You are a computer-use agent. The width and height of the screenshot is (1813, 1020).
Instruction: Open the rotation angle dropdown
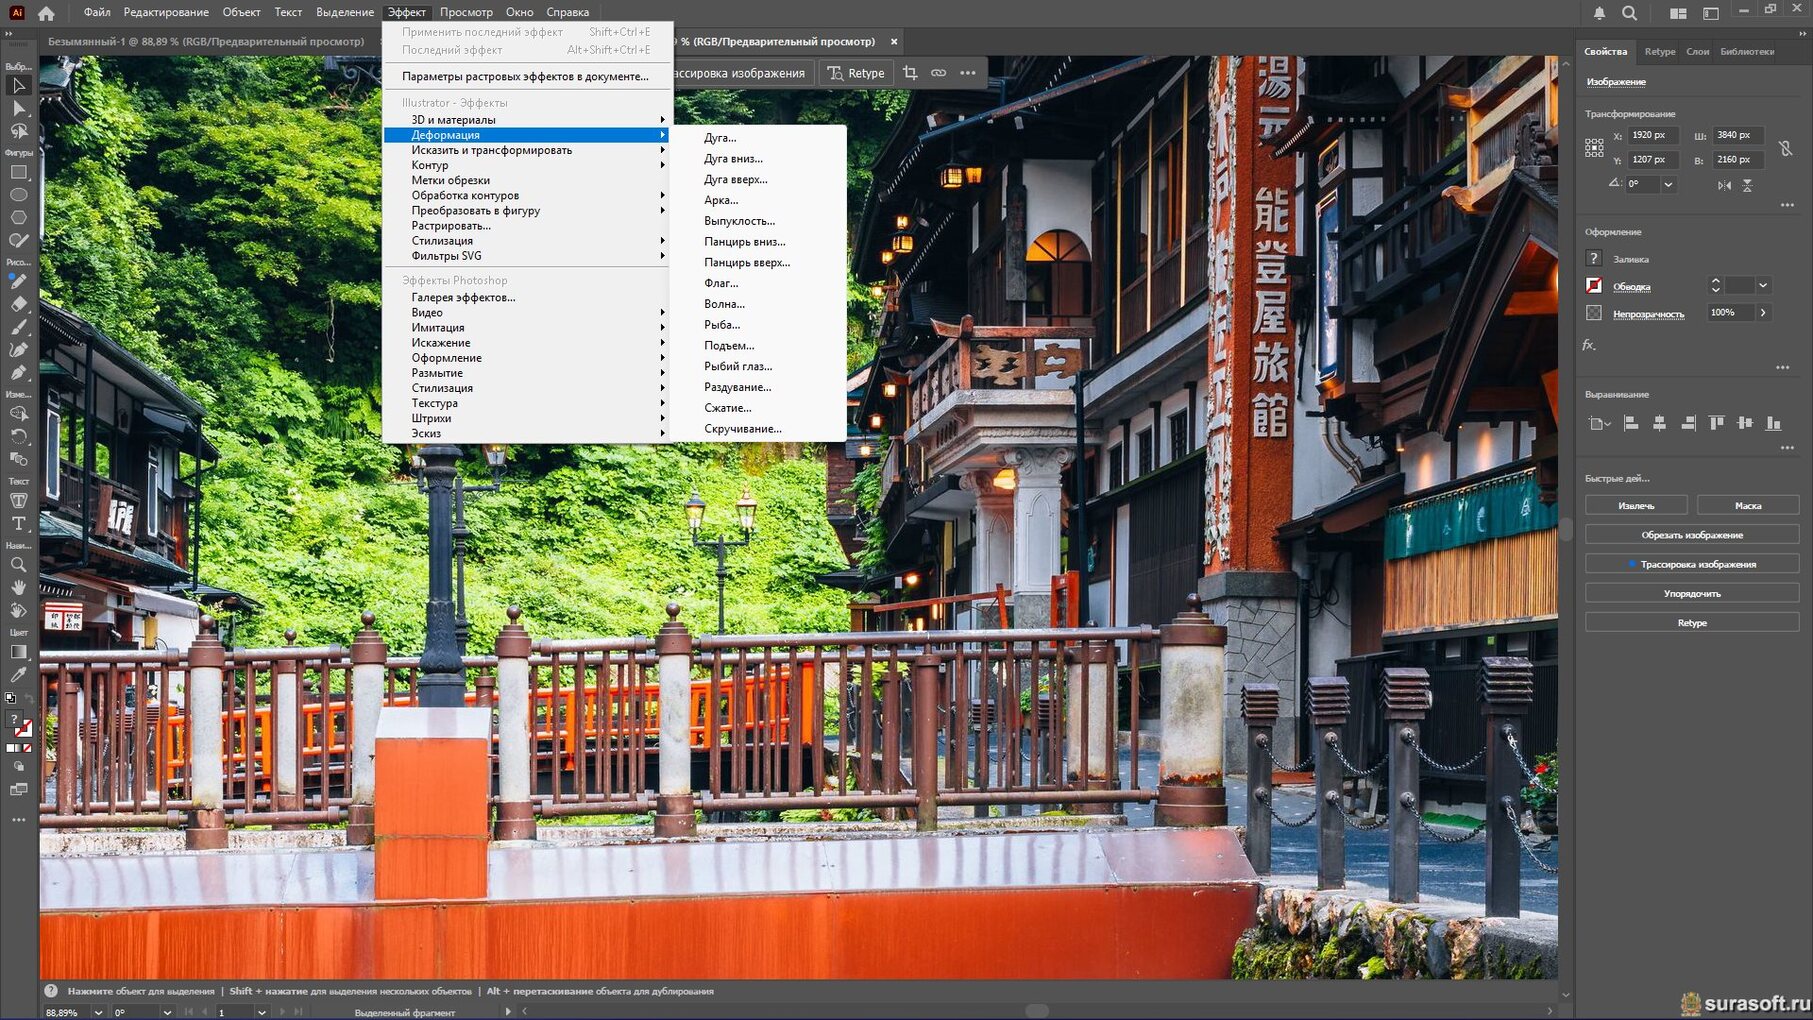(x=1668, y=185)
